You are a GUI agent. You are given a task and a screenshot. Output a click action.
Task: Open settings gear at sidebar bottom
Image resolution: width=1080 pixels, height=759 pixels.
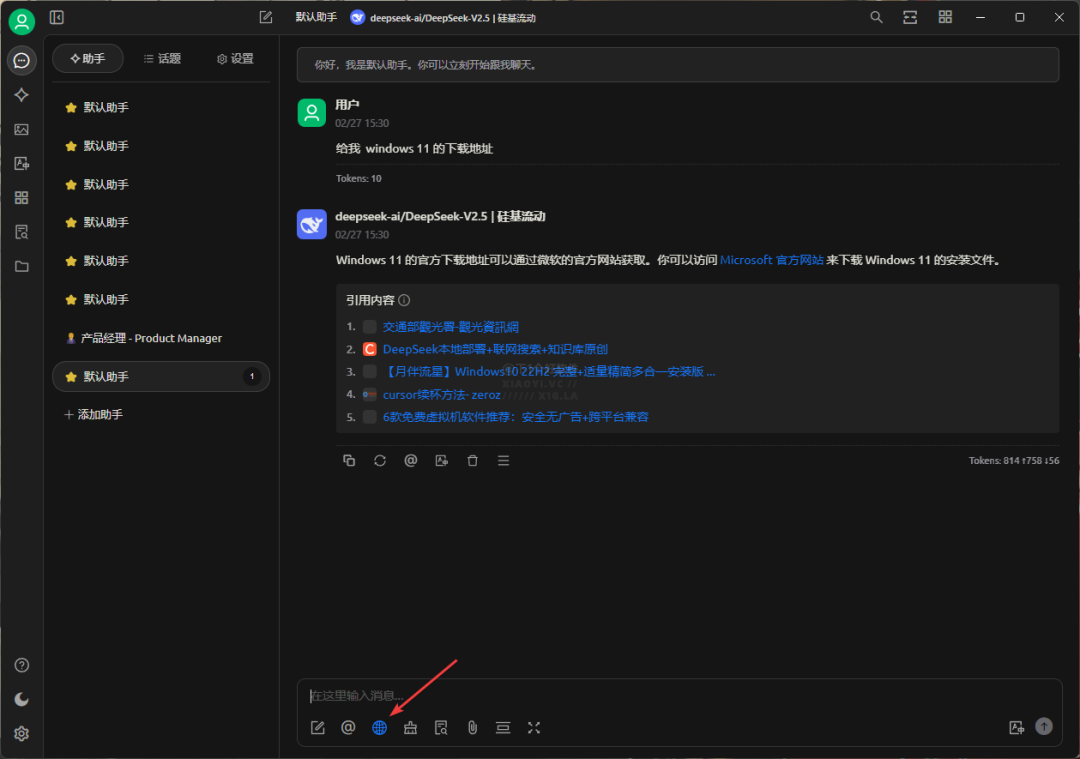pos(21,734)
